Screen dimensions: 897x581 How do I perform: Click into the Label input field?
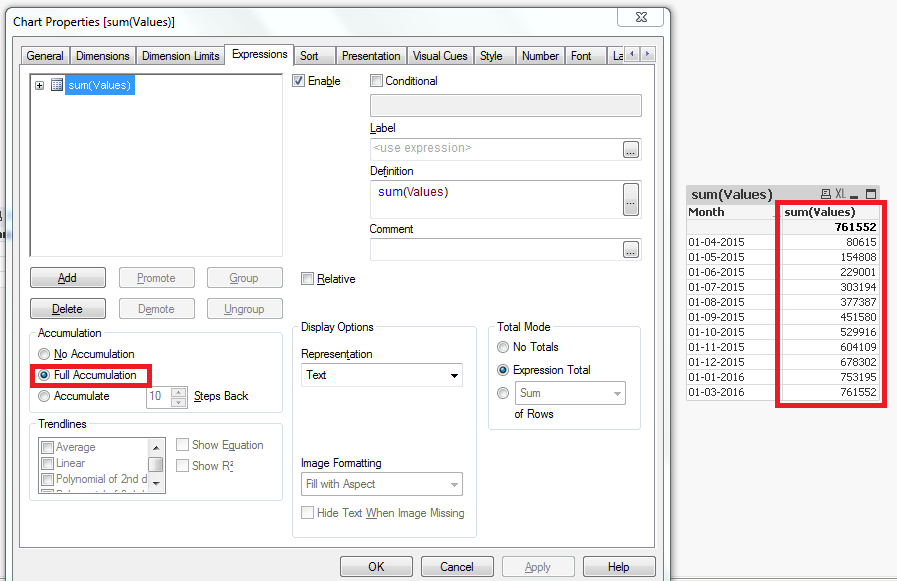[495, 149]
